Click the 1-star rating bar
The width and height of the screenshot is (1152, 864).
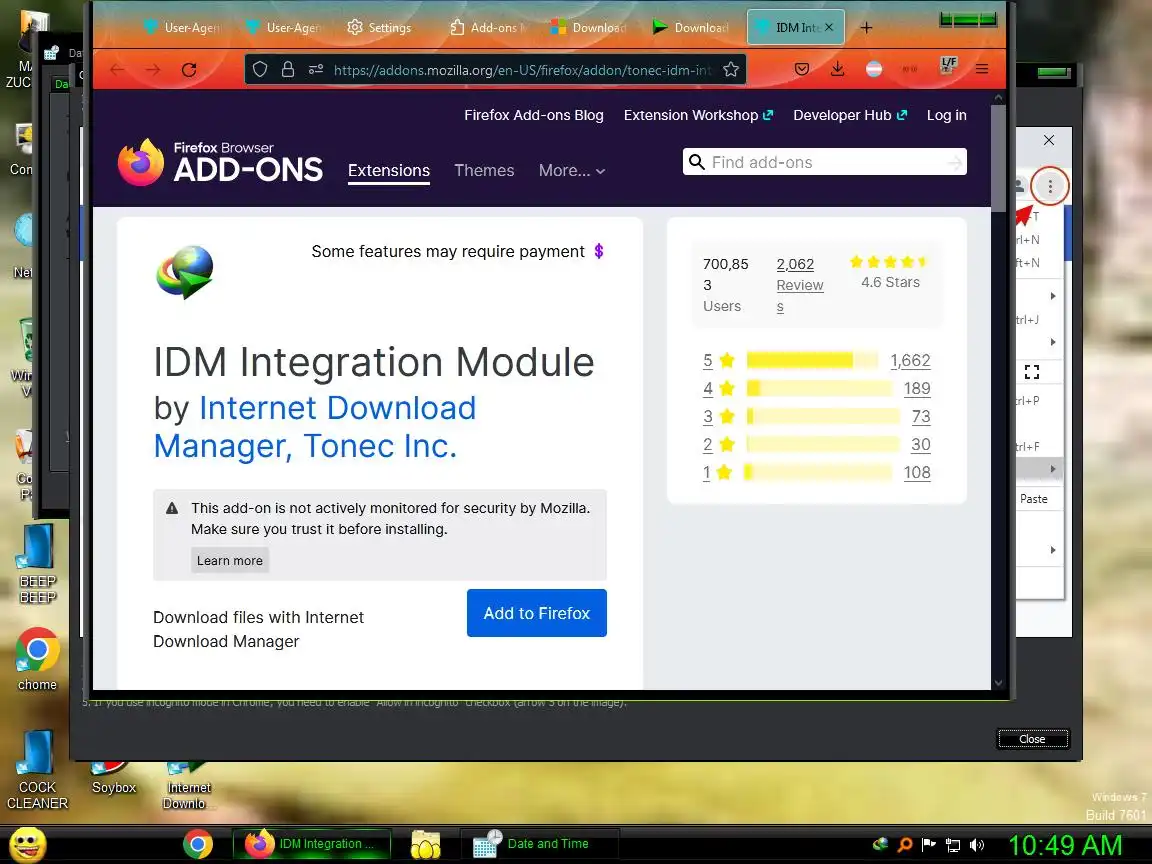[x=818, y=472]
